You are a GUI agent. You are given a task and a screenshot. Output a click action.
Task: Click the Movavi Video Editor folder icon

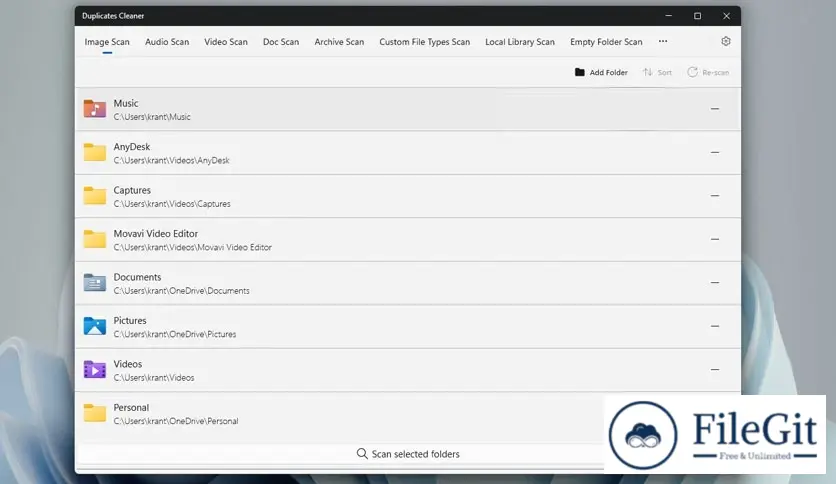point(94,239)
